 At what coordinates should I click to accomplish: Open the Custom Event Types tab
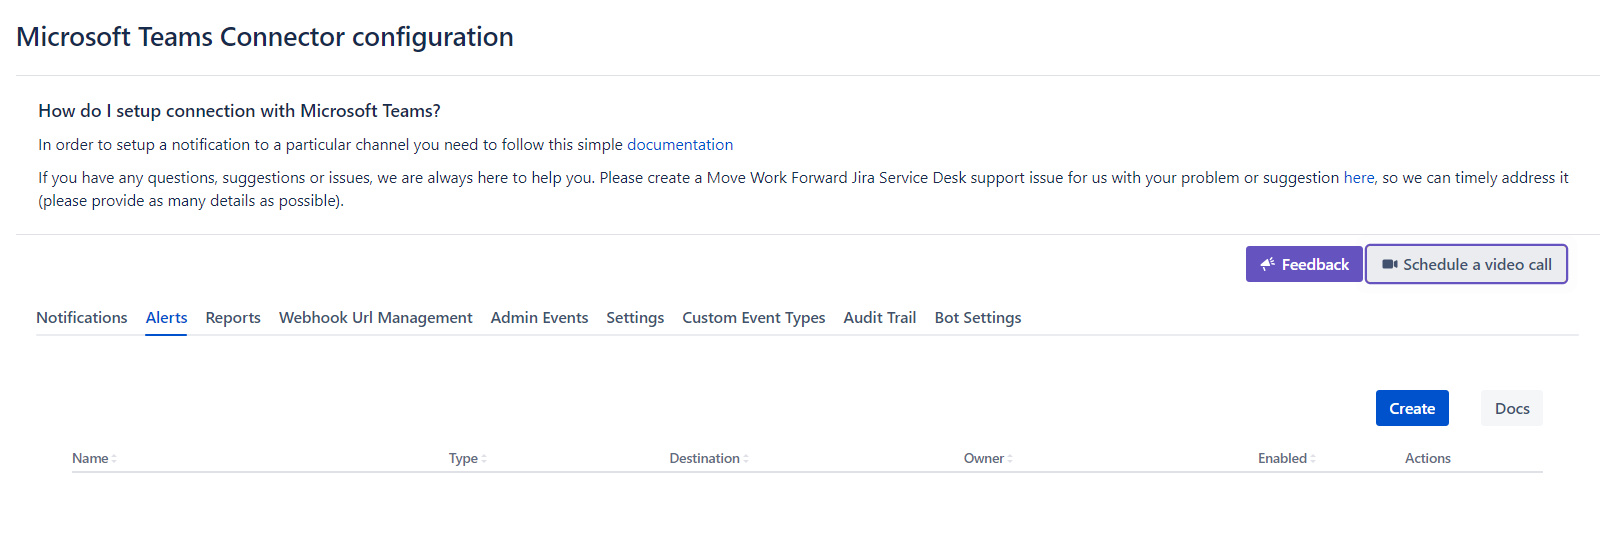point(753,318)
